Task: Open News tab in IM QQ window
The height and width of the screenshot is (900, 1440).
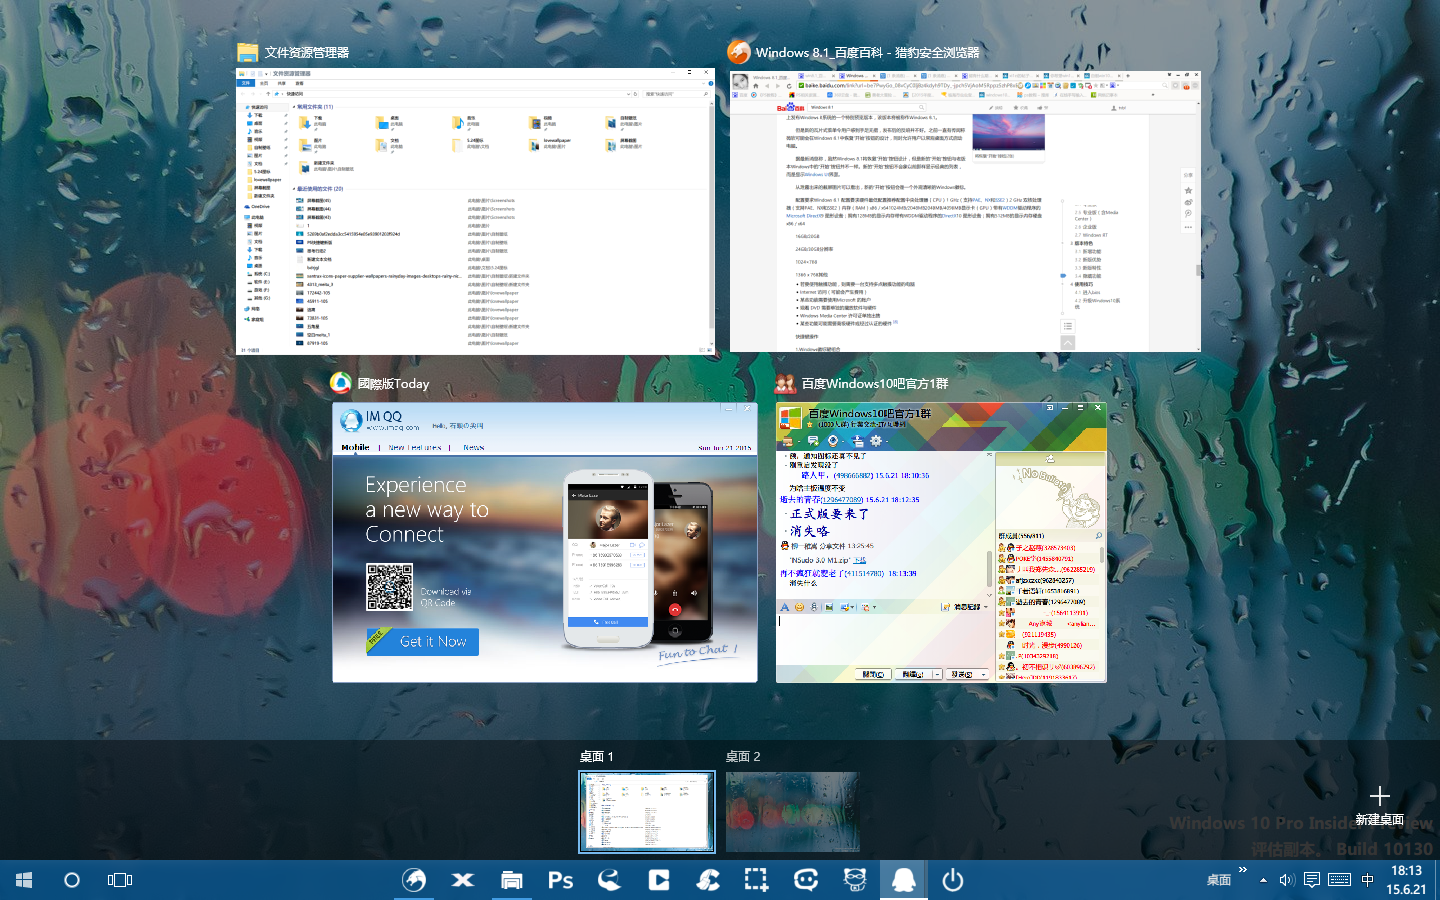Action: (x=474, y=447)
